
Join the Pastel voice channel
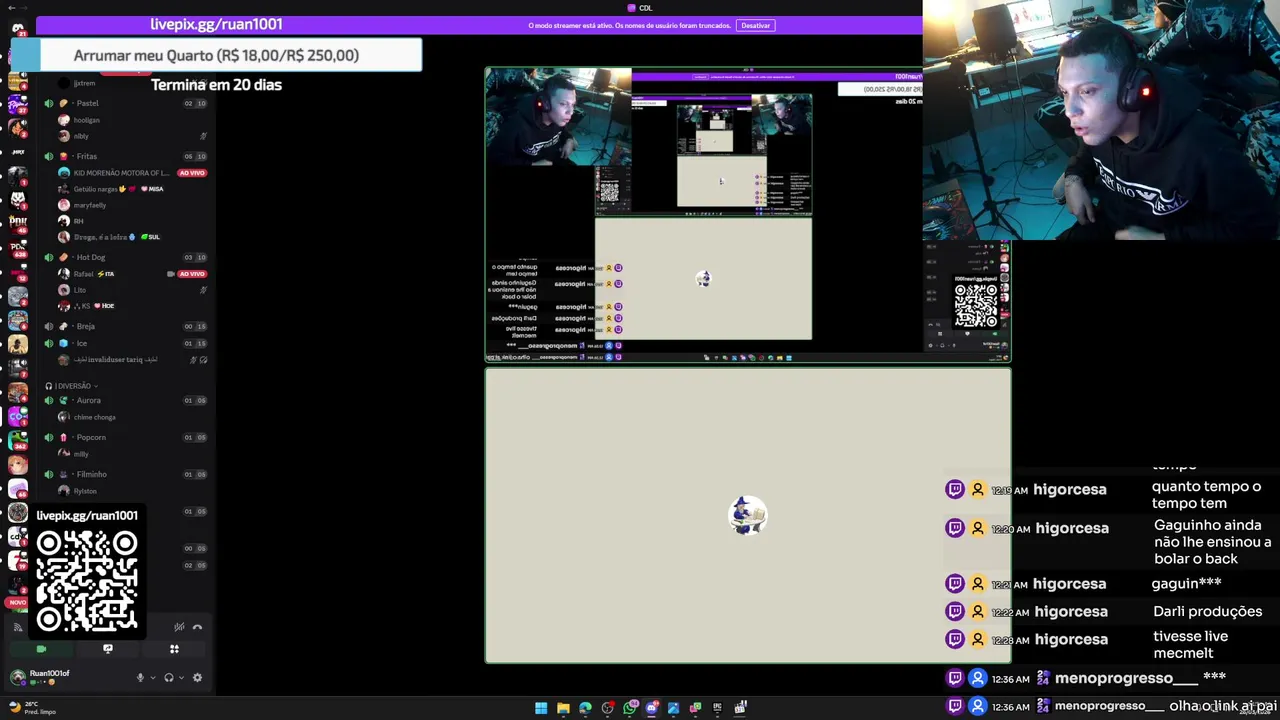pos(125,103)
